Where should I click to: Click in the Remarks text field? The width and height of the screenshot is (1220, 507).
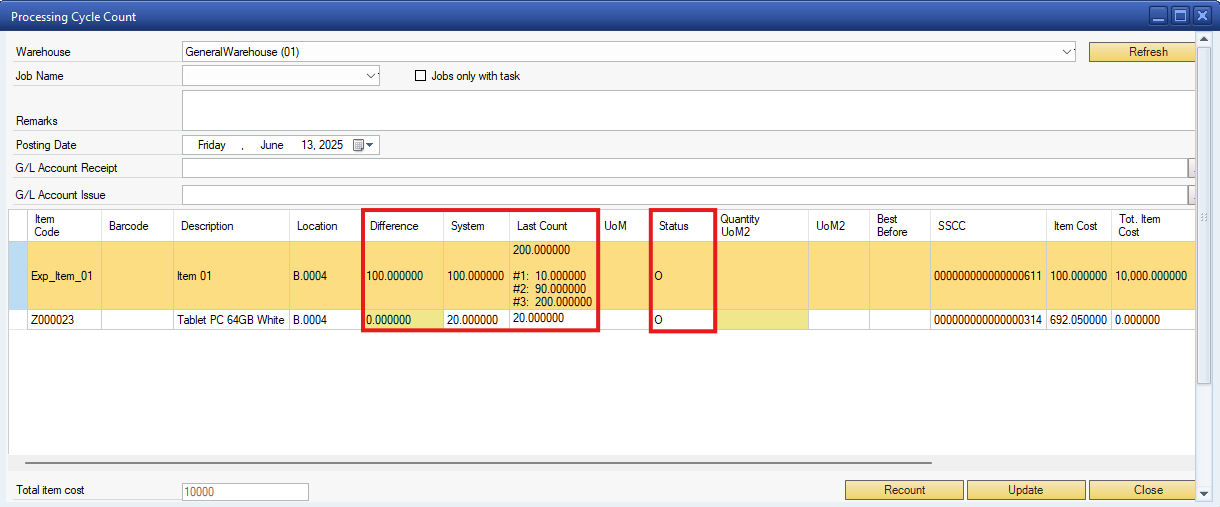click(688, 110)
